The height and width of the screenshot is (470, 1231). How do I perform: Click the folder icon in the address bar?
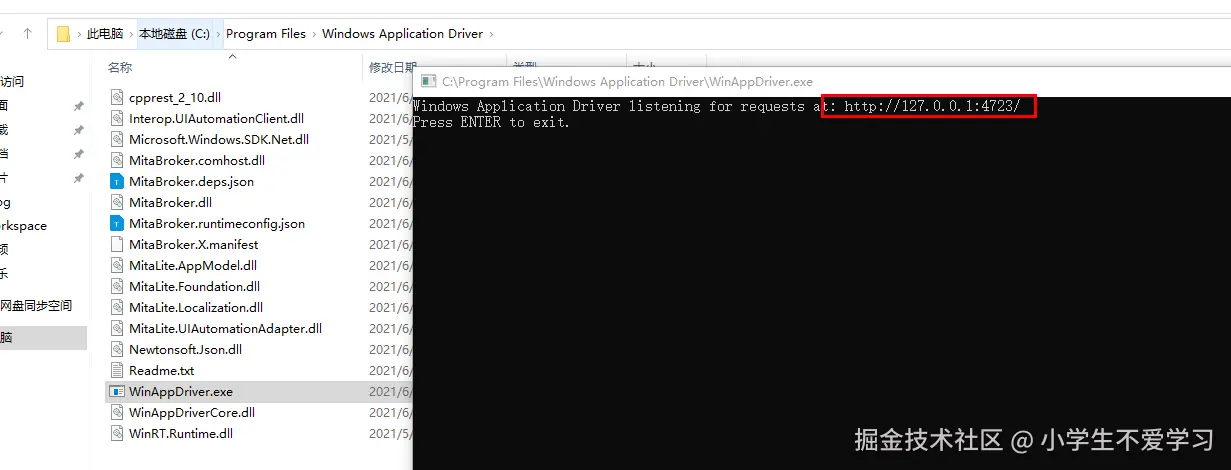[x=63, y=34]
